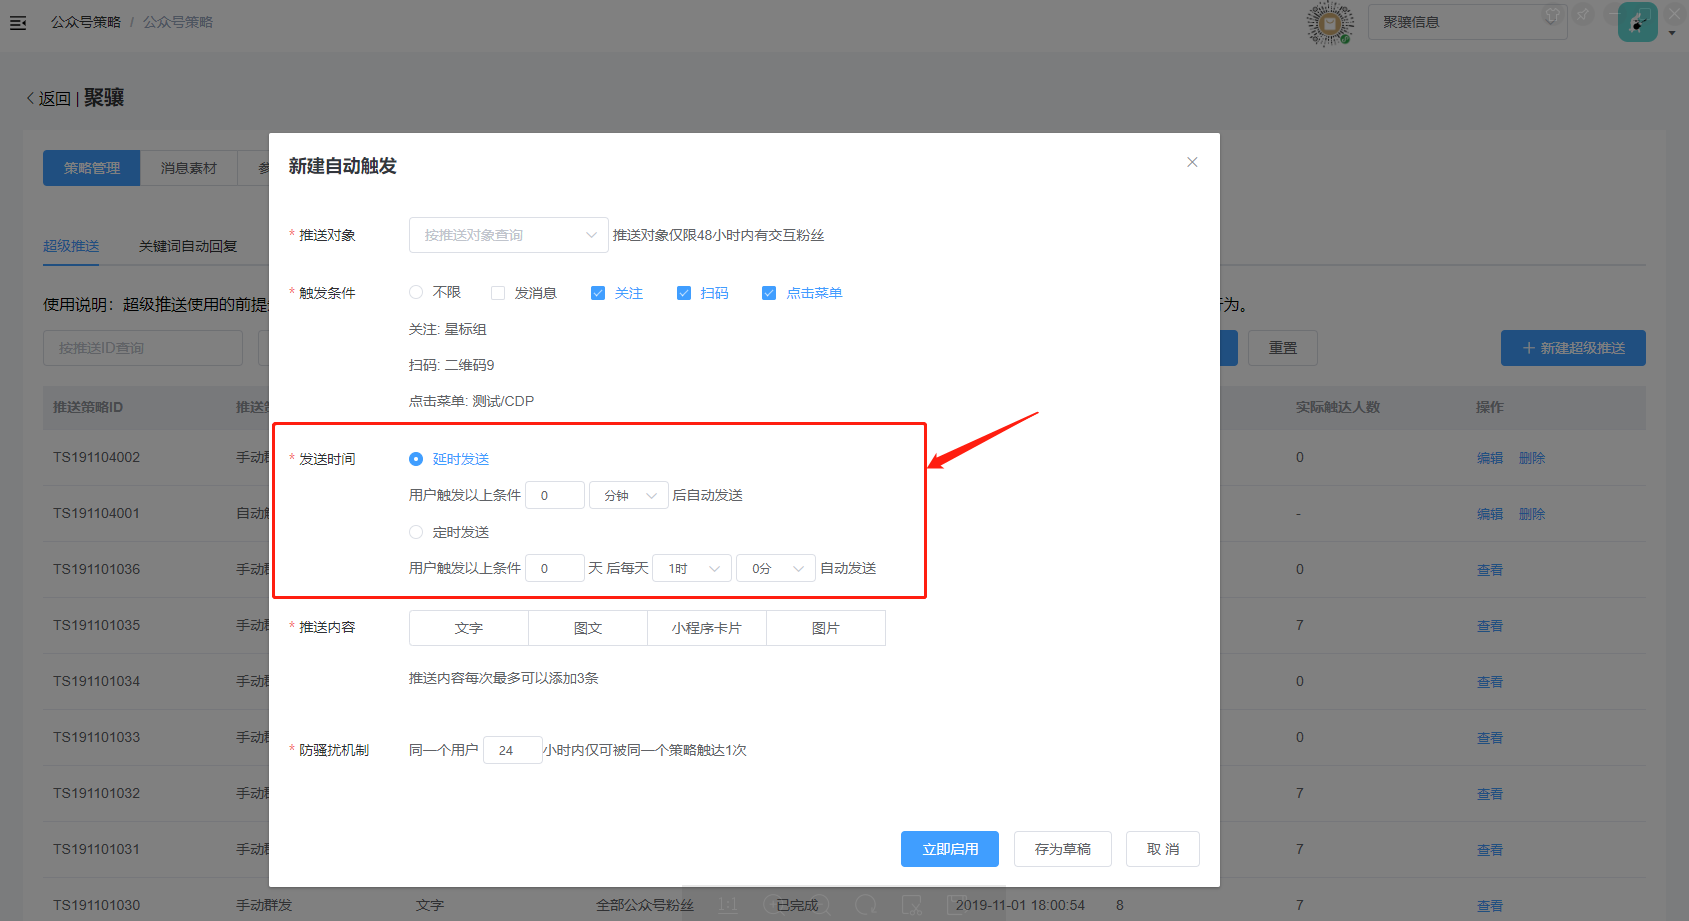Open the 推送对象 dropdown

(x=508, y=235)
